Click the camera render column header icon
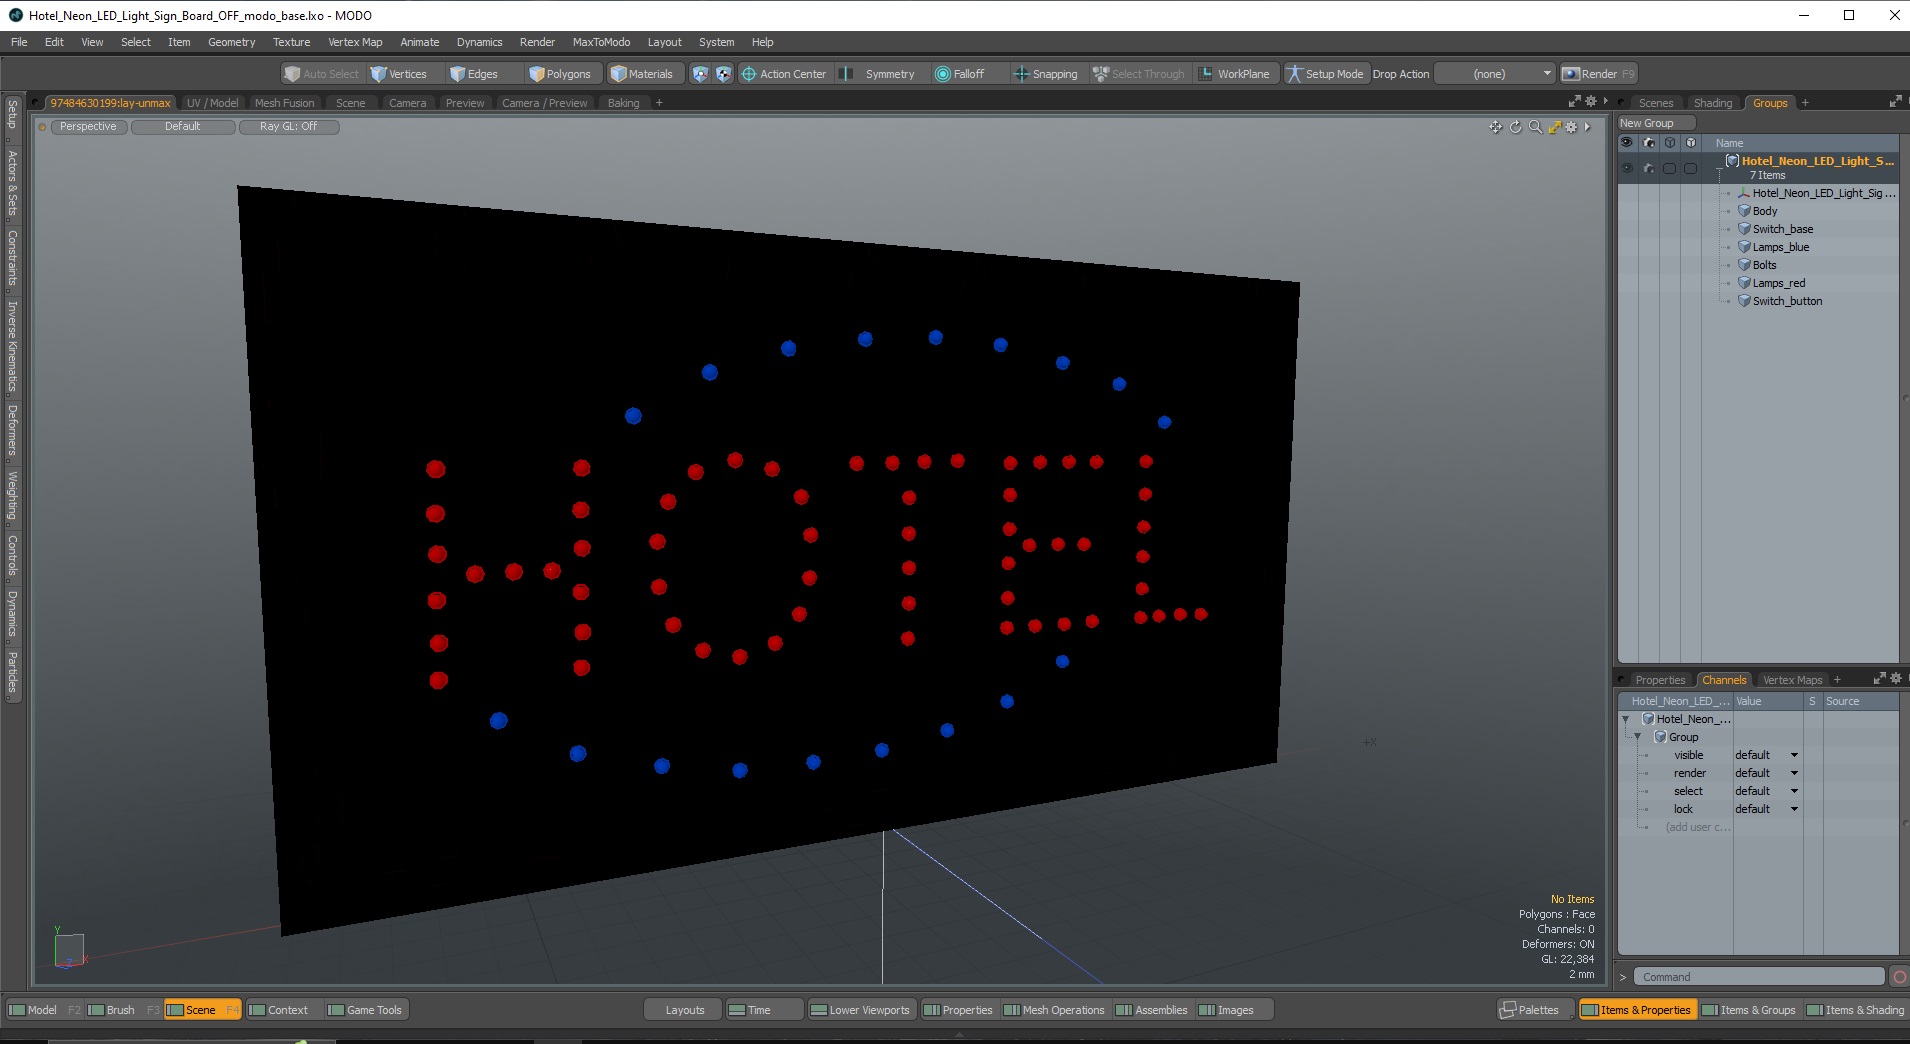 (x=1649, y=143)
